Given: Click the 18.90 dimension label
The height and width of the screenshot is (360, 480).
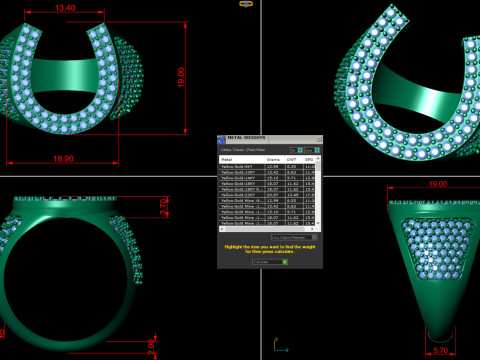Looking at the screenshot, I should (x=63, y=159).
